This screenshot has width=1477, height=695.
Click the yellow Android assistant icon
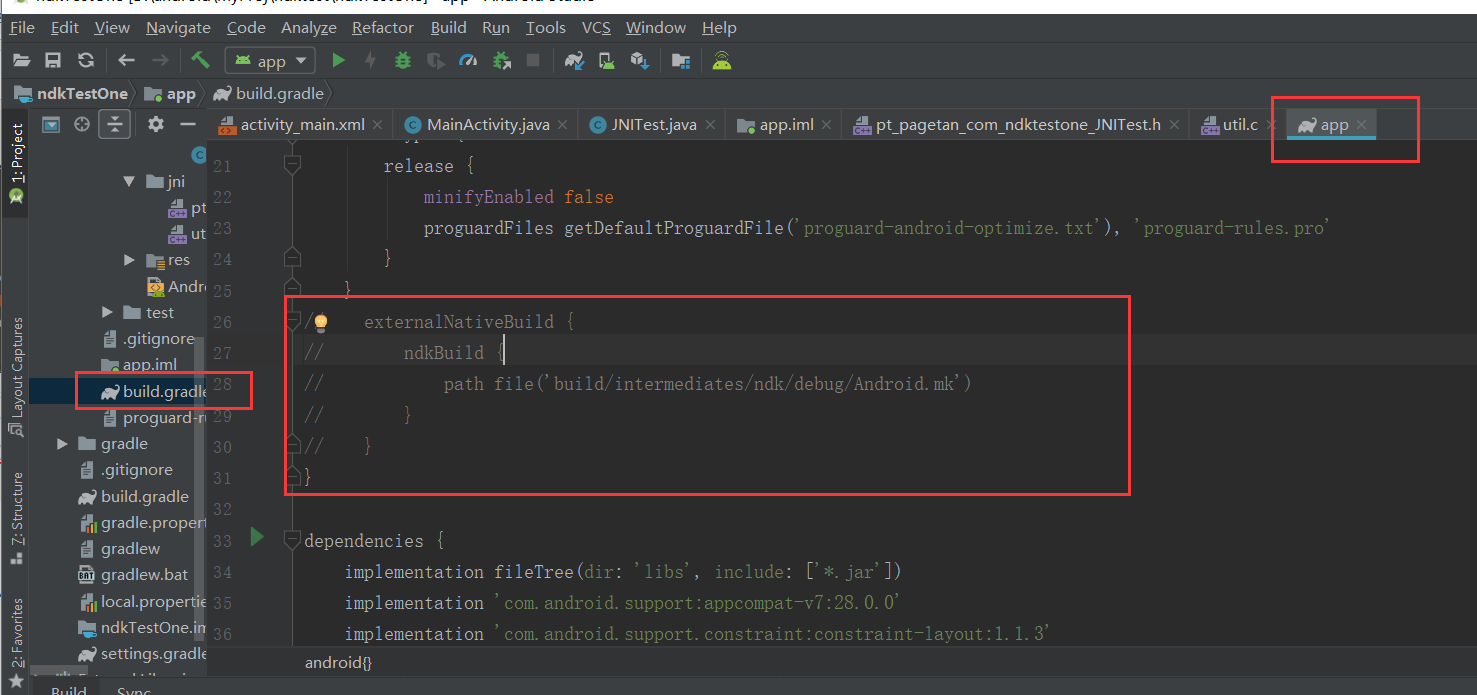click(722, 61)
